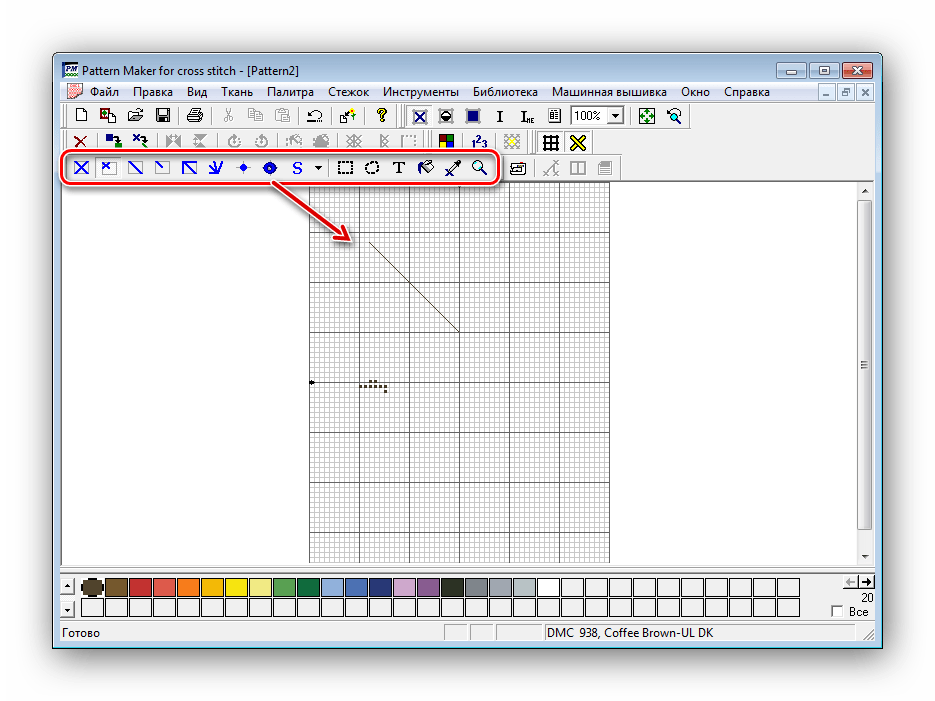
Task: Open the Стежок menu
Action: pyautogui.click(x=349, y=92)
